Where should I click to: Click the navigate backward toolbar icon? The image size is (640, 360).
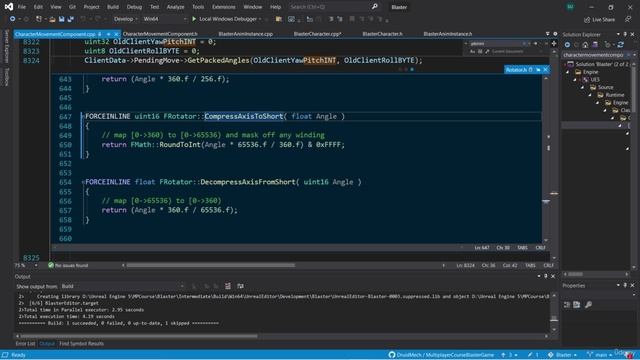tap(12, 19)
